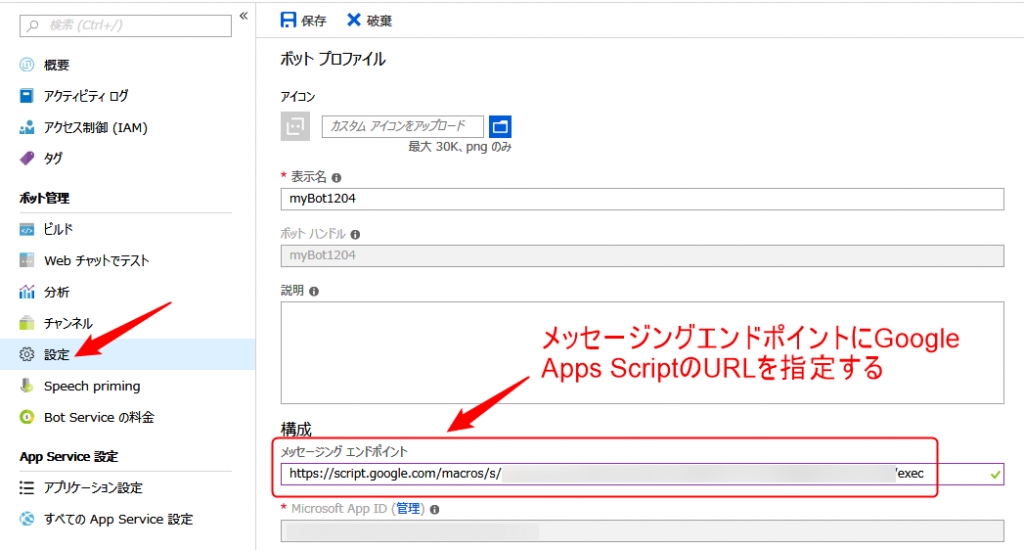Click the アクセス制御 (IAM) icon
The image size is (1024, 550).
click(x=27, y=127)
